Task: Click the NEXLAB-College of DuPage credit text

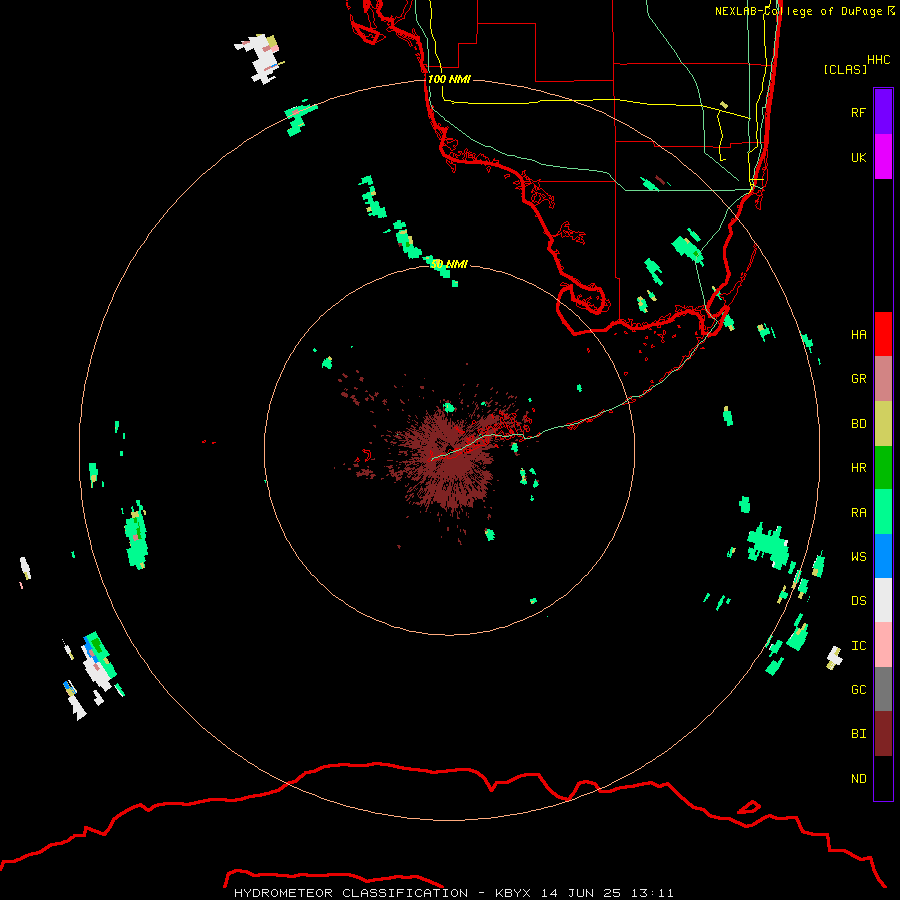Action: (x=799, y=11)
